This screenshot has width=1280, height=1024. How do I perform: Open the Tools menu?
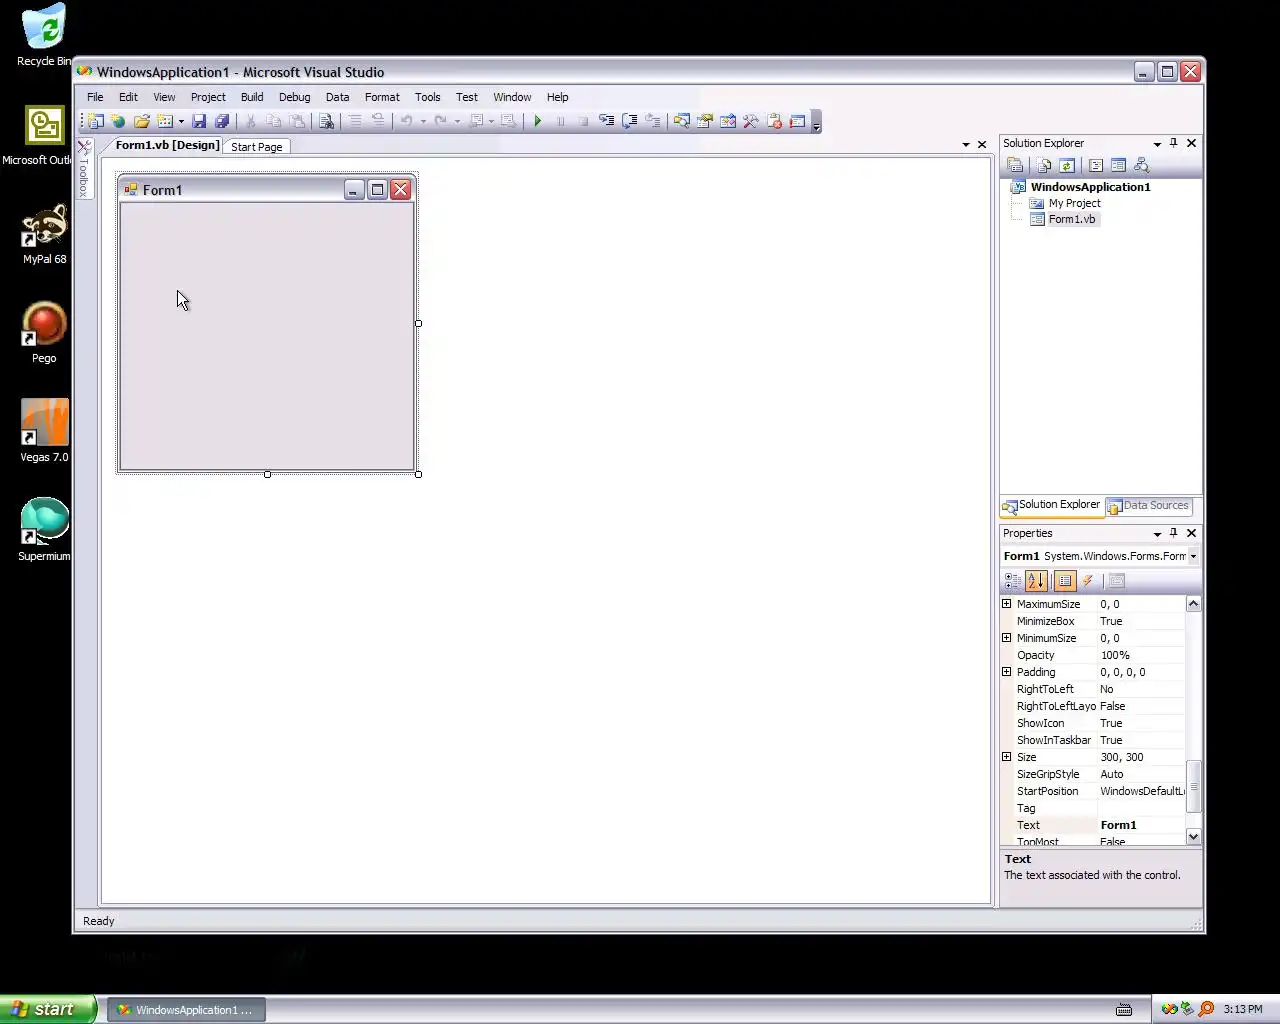coord(428,97)
